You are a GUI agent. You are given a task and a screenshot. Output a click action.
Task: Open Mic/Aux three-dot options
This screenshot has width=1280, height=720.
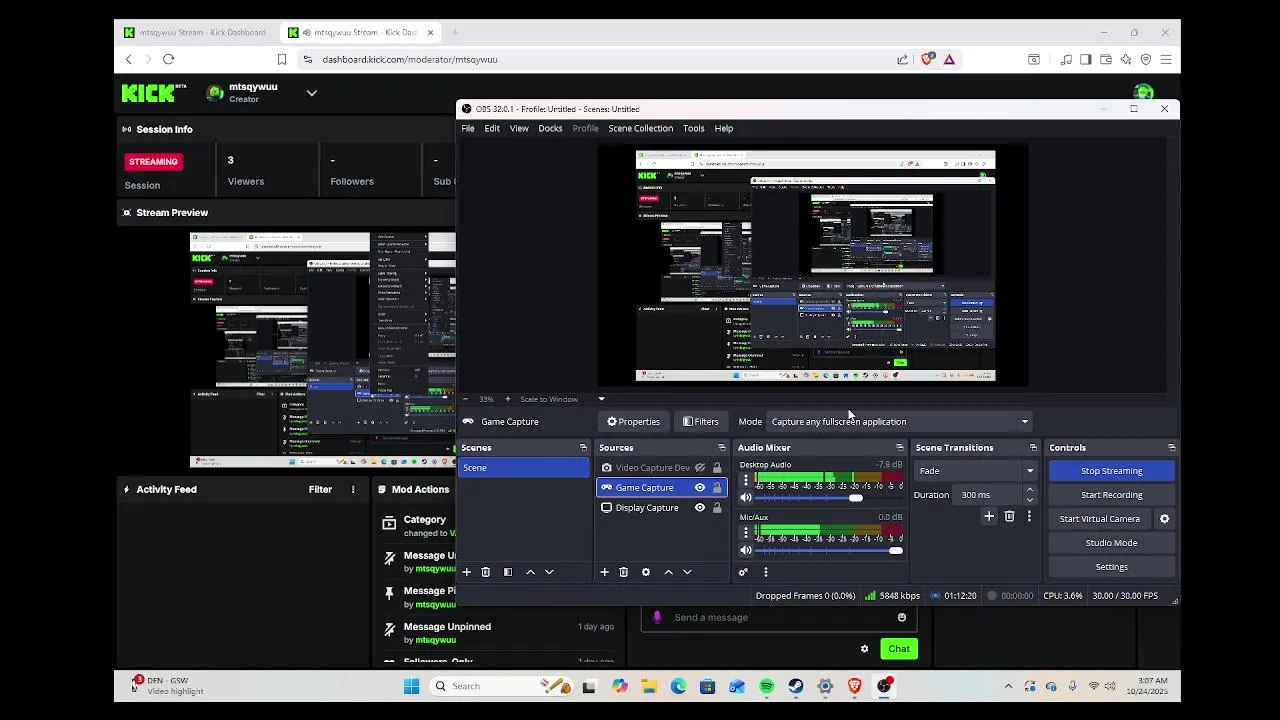click(745, 533)
